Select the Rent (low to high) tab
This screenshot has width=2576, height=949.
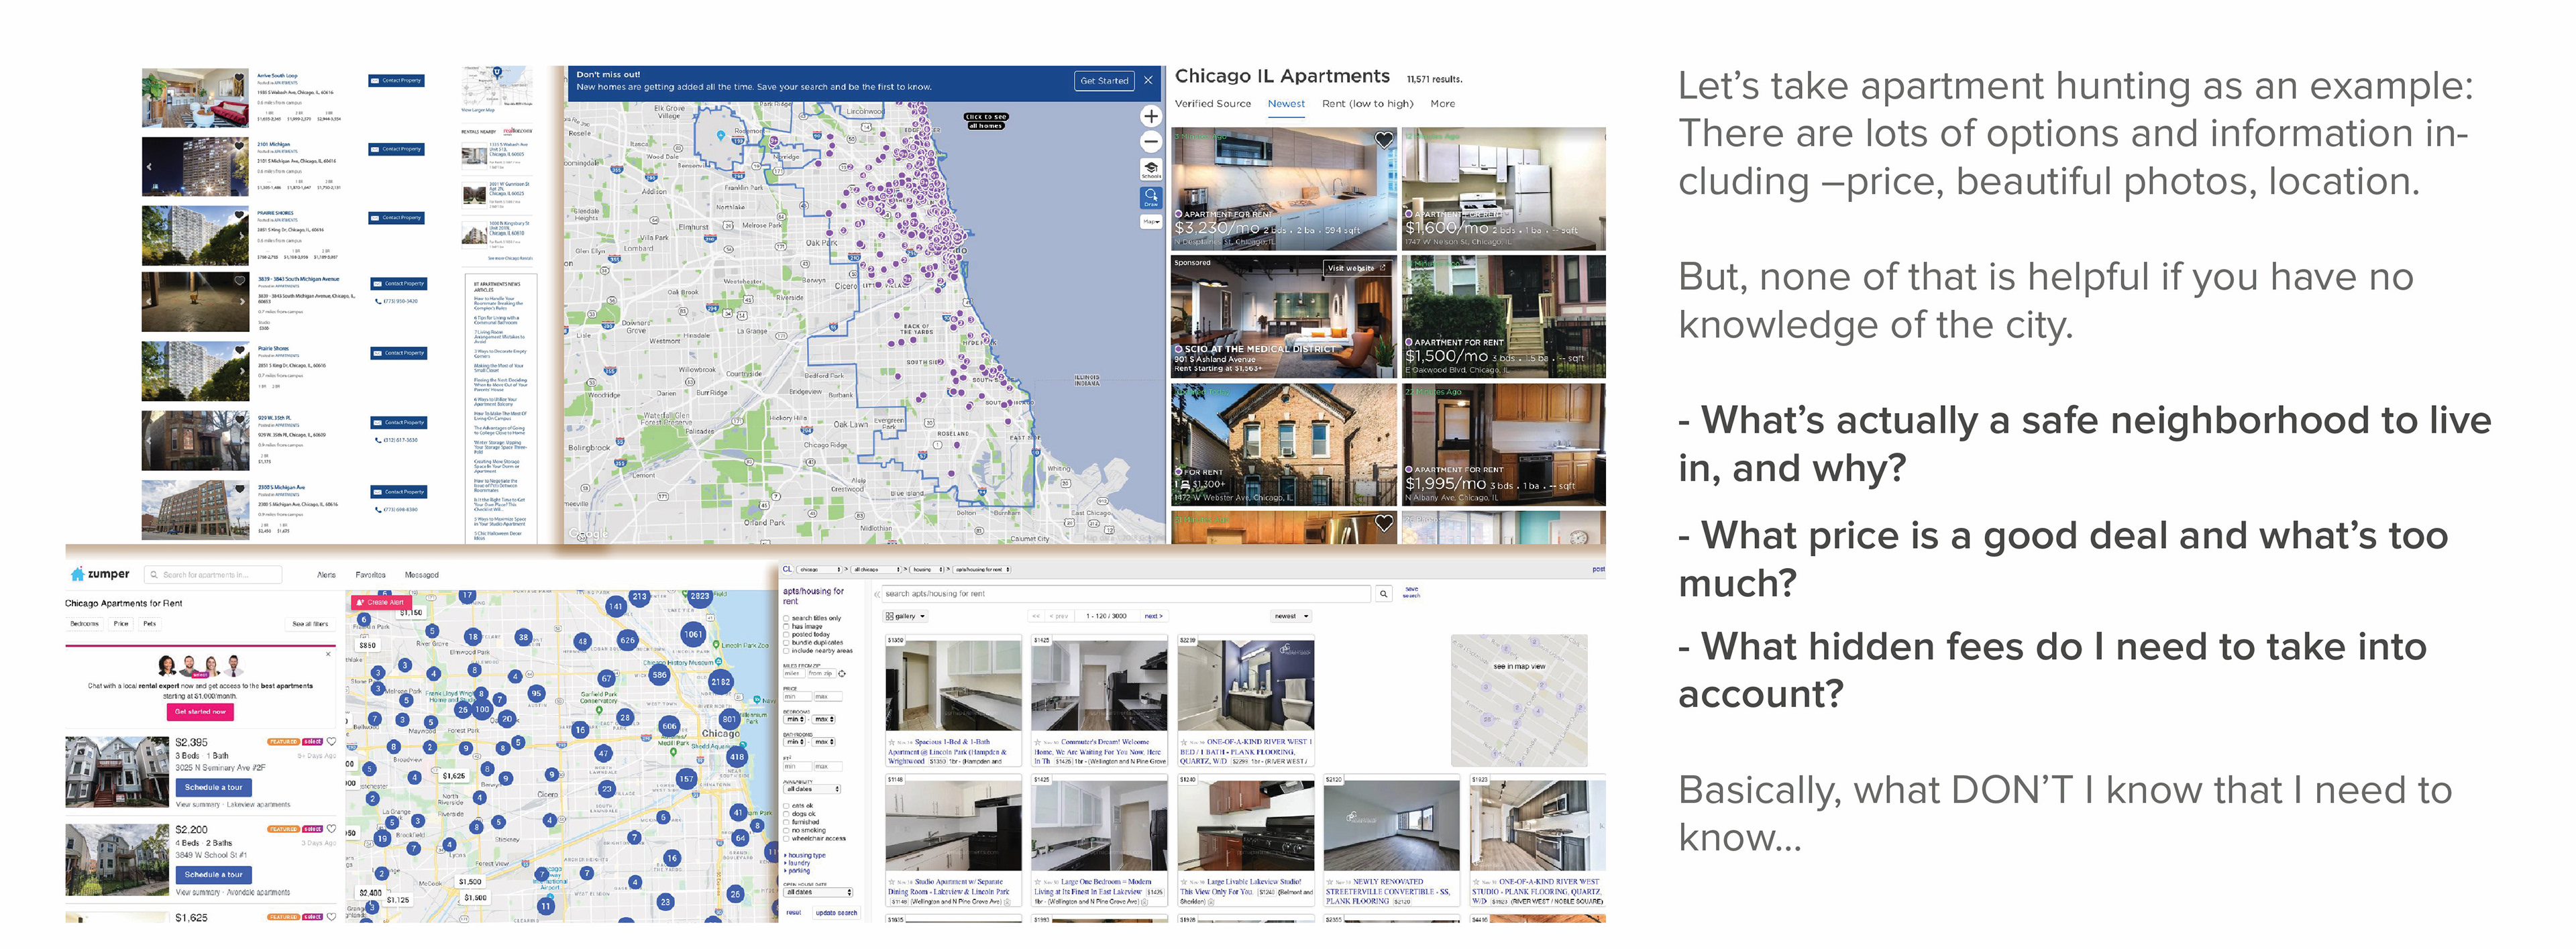[1368, 104]
